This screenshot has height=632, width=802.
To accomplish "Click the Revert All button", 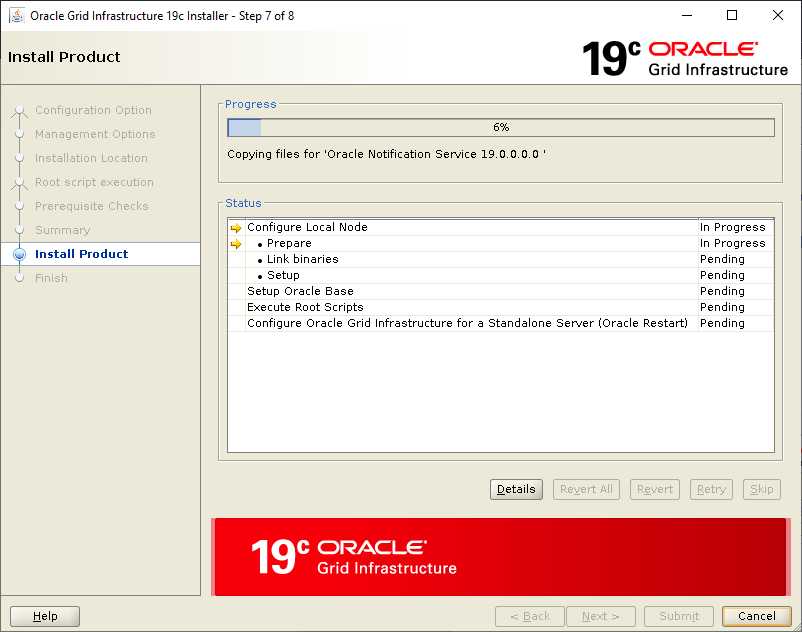I will 586,489.
